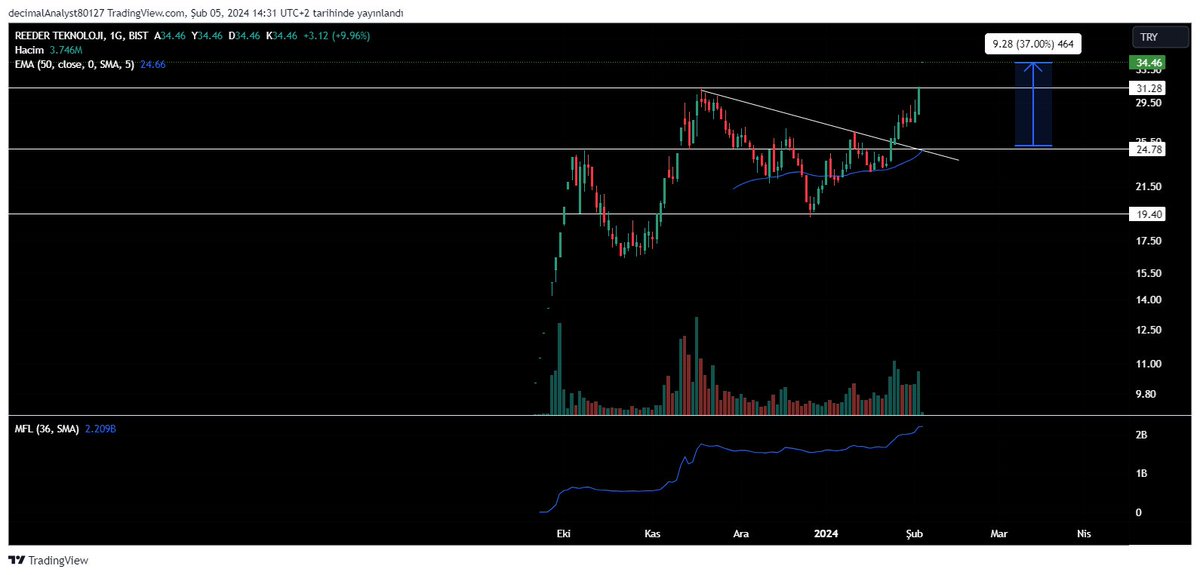Click the 9.28 (37.00%) 464 measurement label
This screenshot has width=1200, height=575.
tap(1033, 44)
